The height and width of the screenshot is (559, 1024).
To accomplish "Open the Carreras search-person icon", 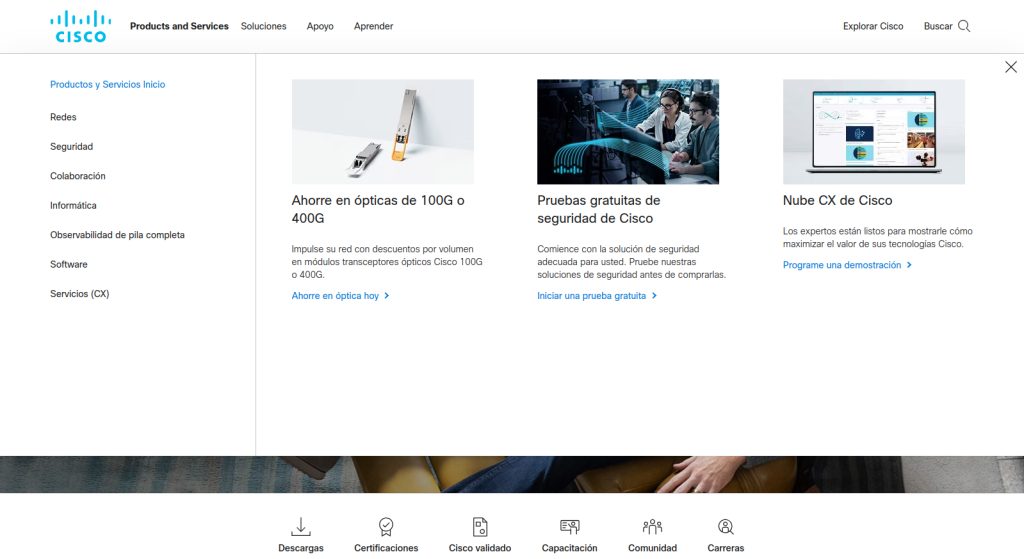I will (726, 526).
